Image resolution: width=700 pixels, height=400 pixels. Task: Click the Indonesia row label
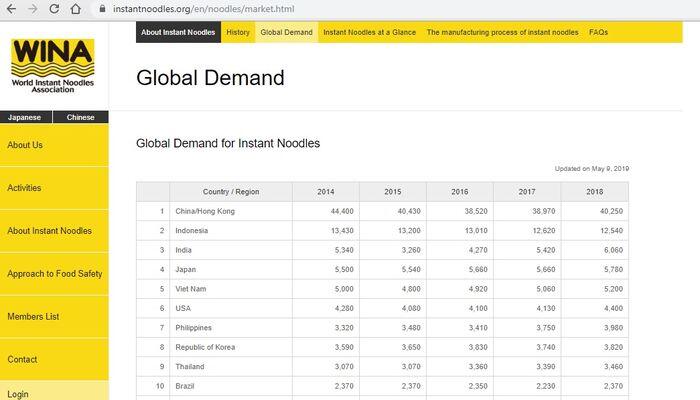tap(192, 231)
